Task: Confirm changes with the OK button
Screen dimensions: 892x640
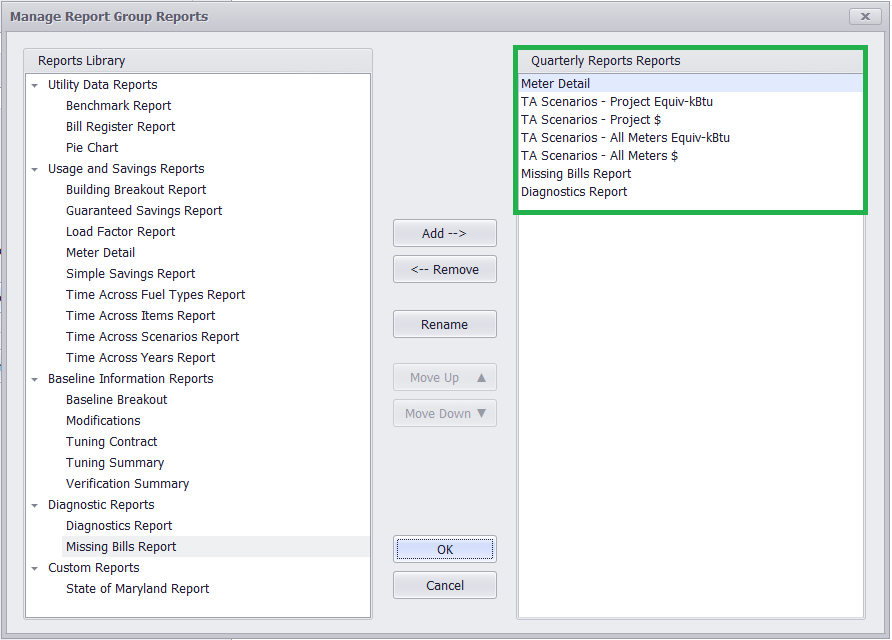Action: [444, 550]
